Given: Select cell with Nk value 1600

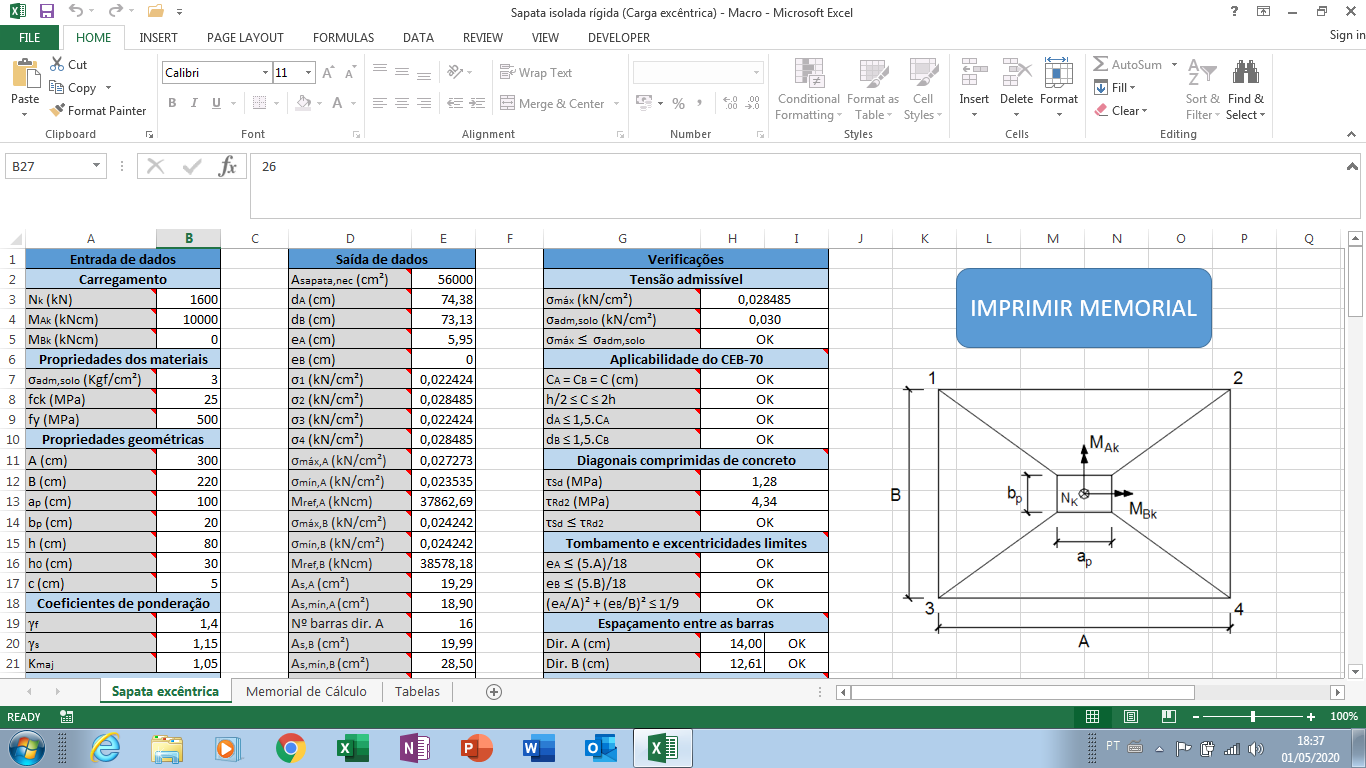Looking at the screenshot, I should (x=188, y=299).
